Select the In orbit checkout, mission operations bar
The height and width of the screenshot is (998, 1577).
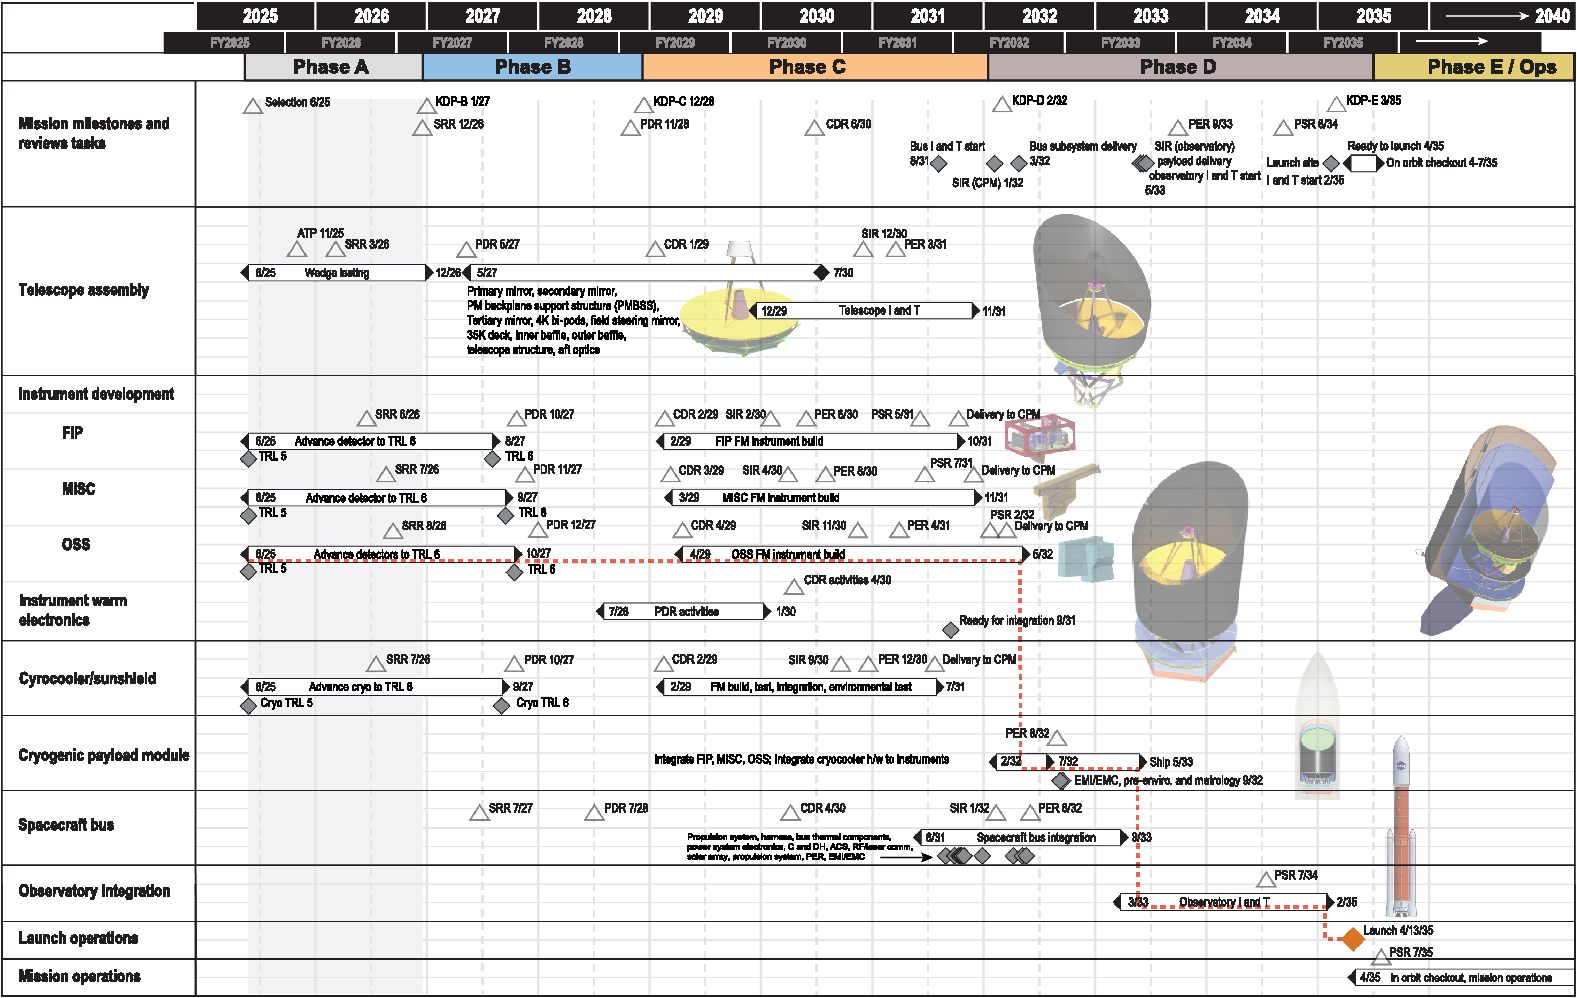pos(1462,977)
